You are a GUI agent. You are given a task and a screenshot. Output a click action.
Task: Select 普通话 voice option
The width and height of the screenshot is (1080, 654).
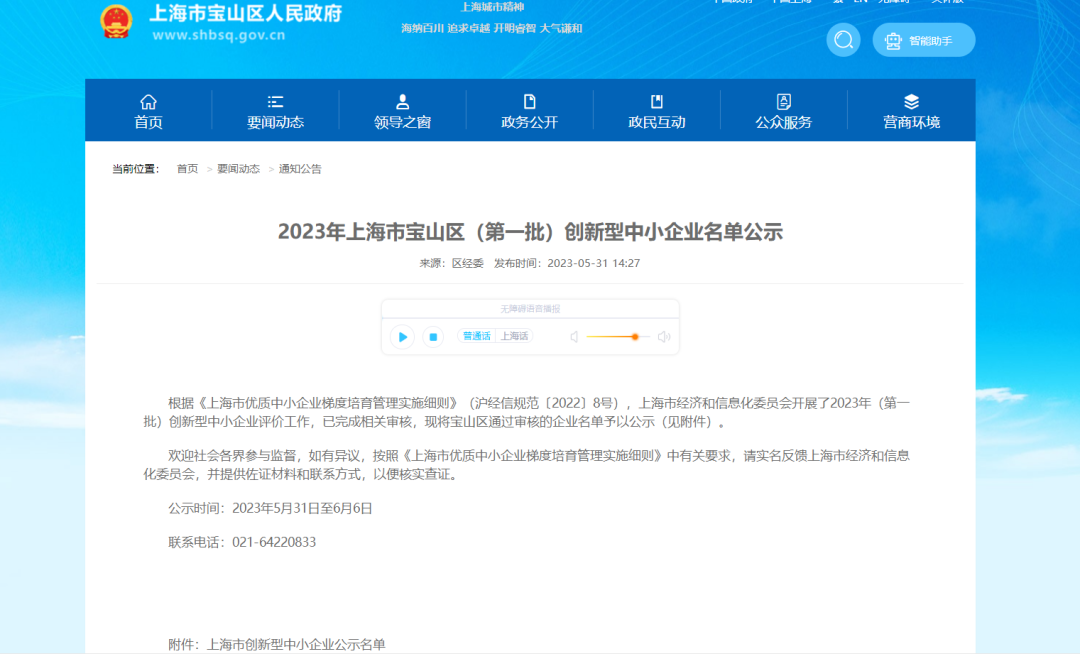477,336
